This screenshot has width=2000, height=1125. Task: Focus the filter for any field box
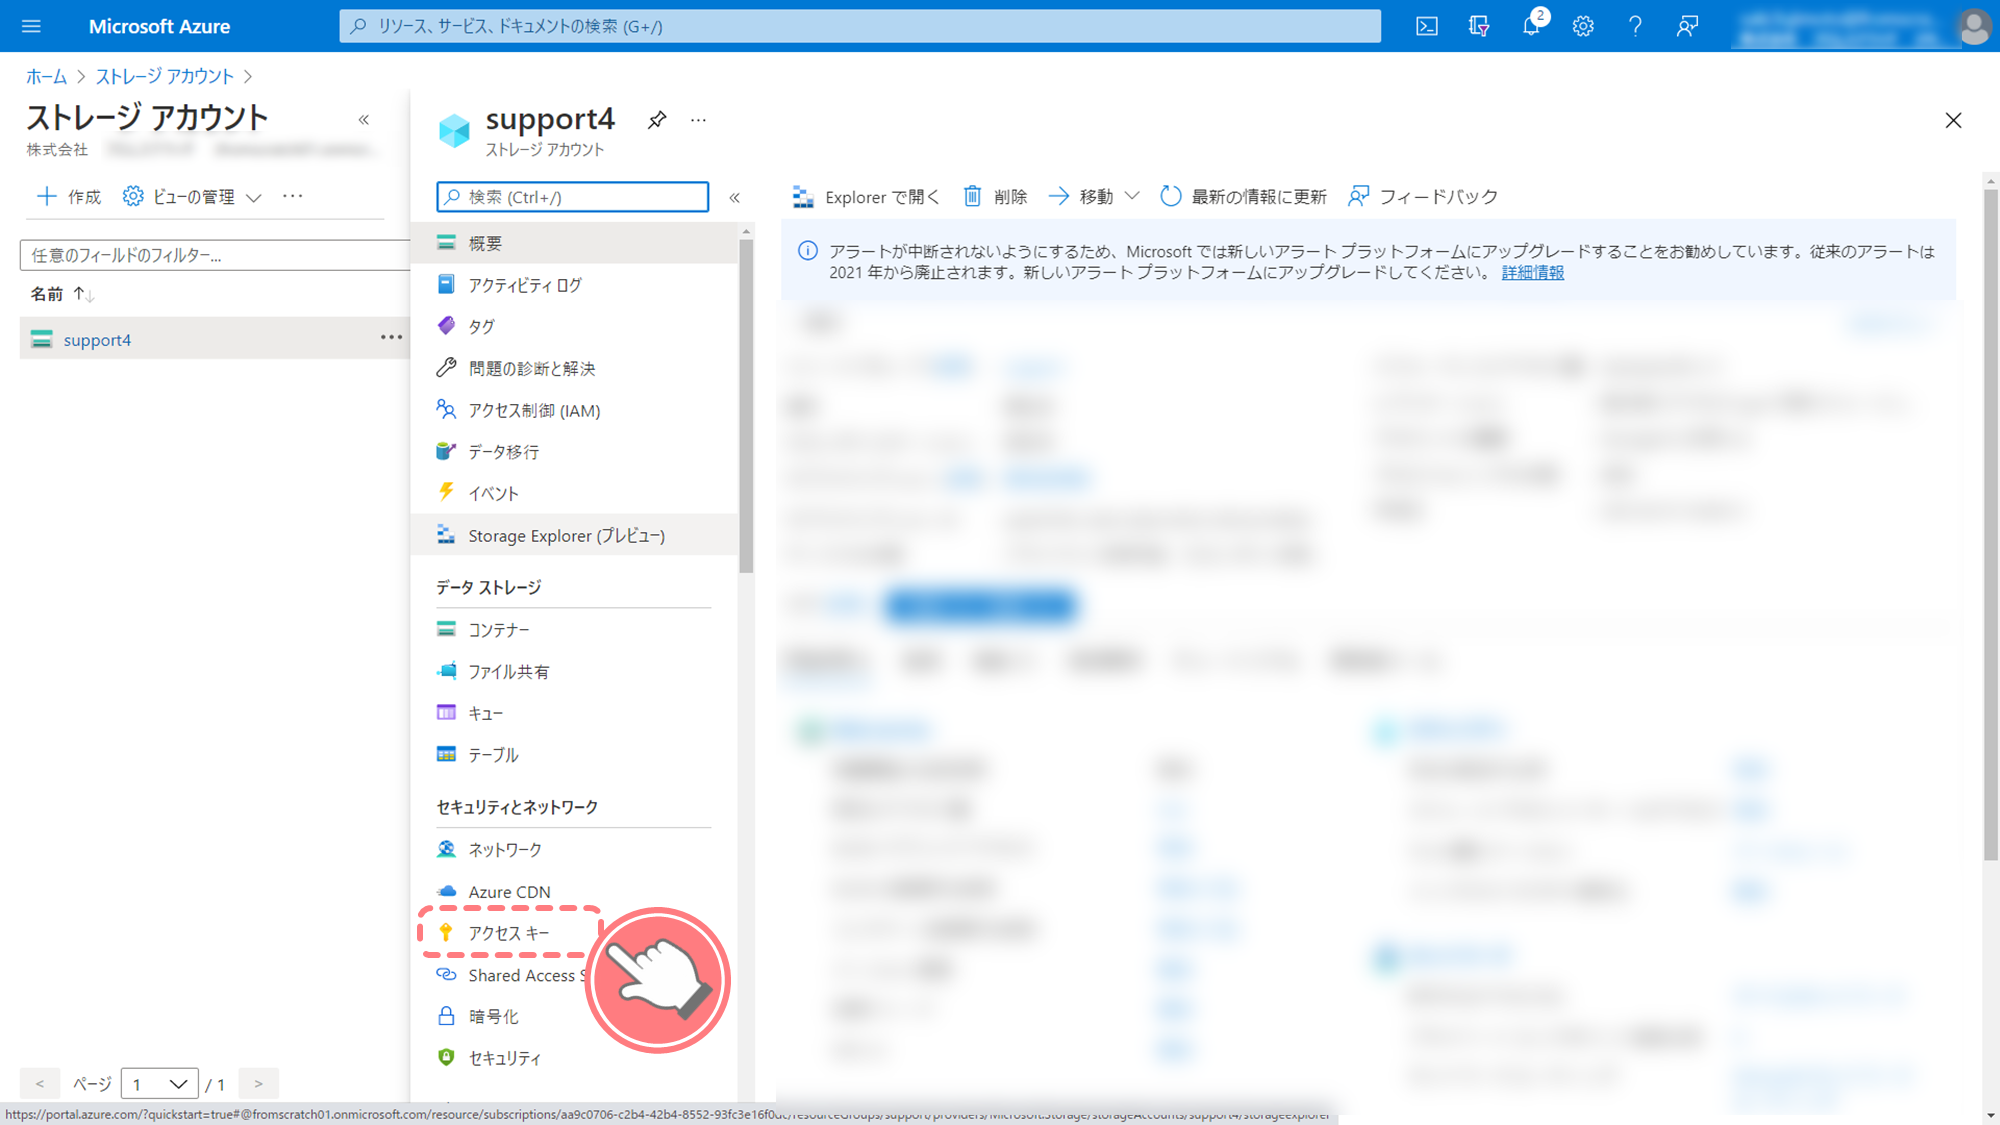pyautogui.click(x=214, y=255)
